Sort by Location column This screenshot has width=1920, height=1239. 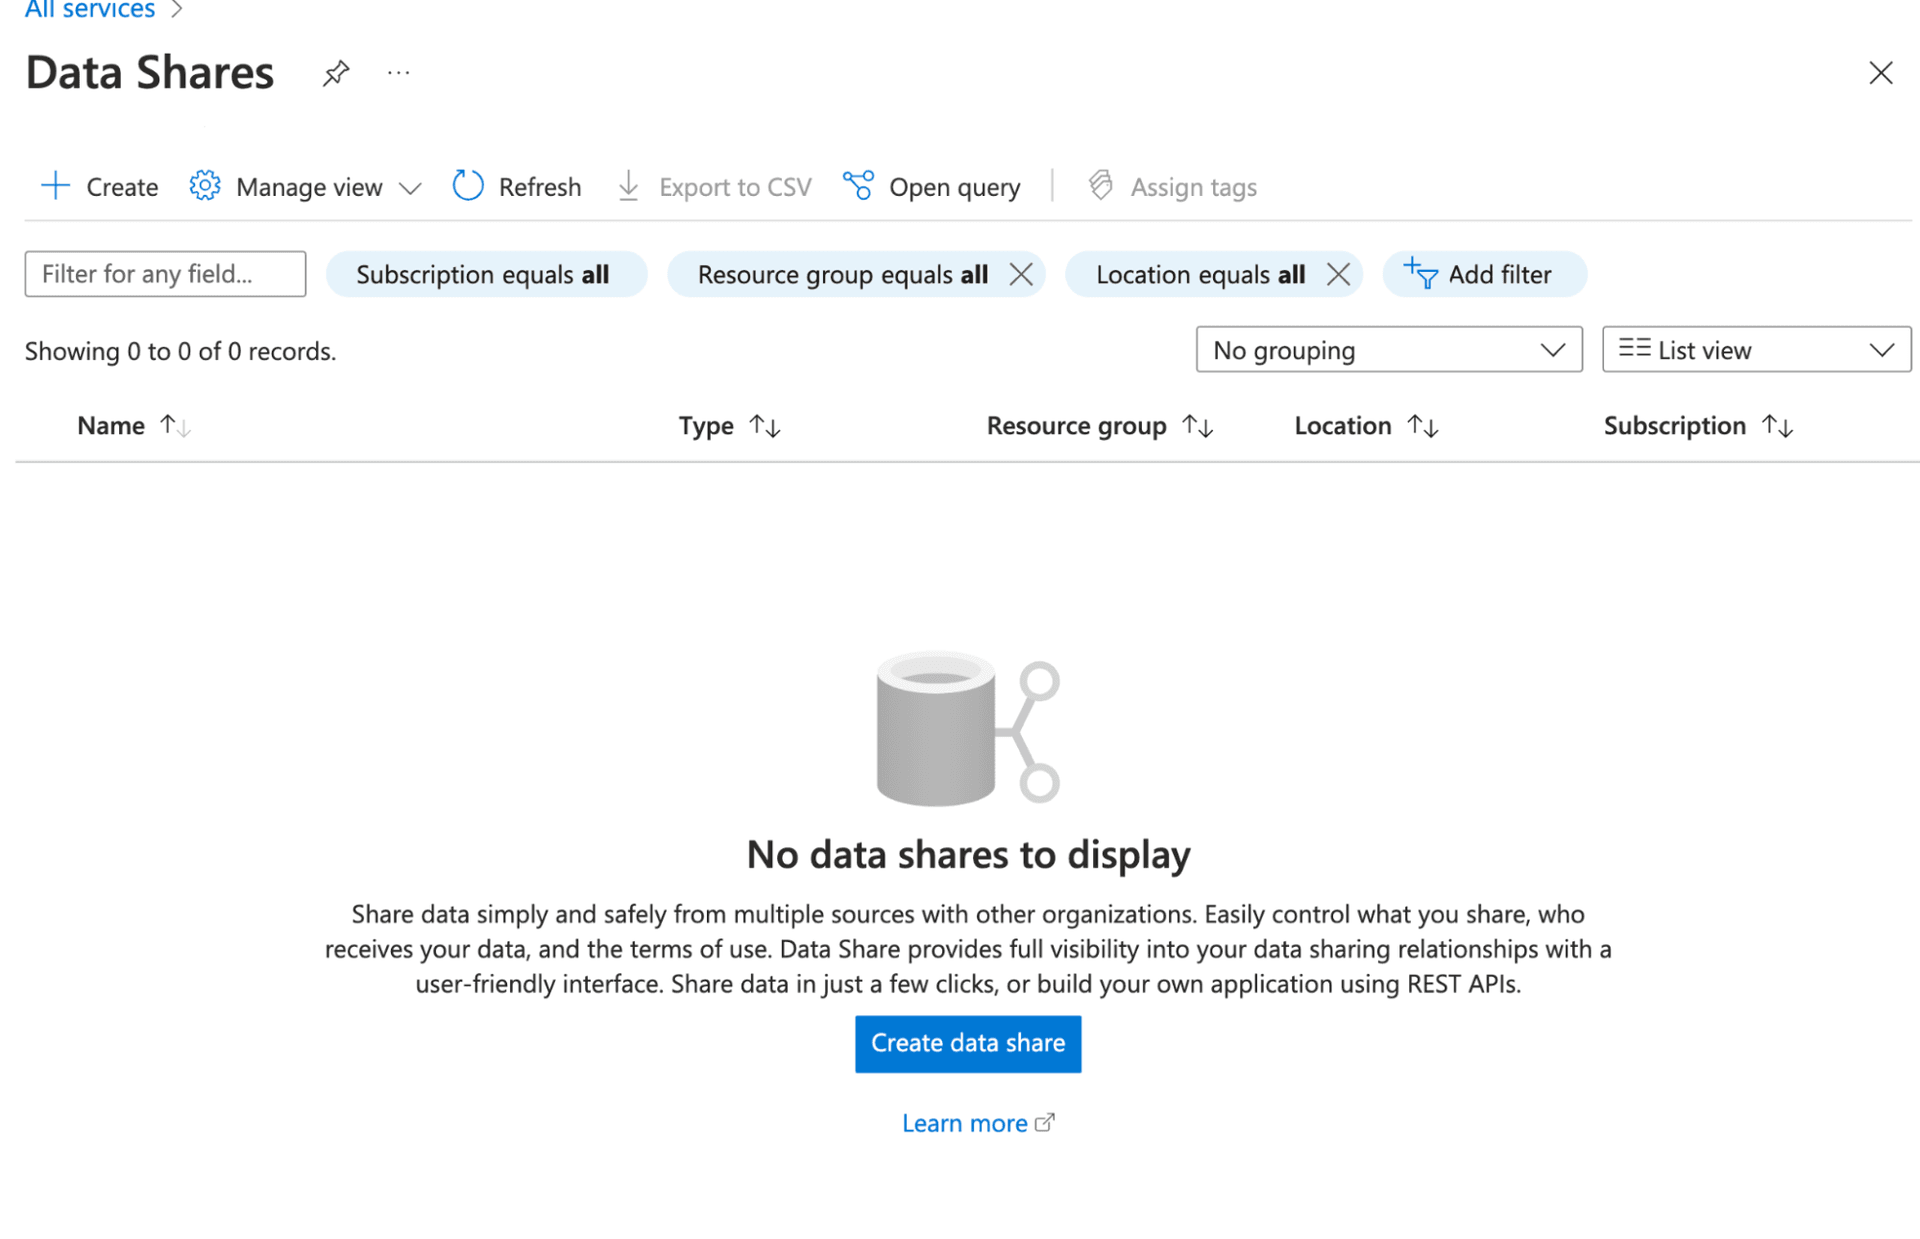(1366, 426)
